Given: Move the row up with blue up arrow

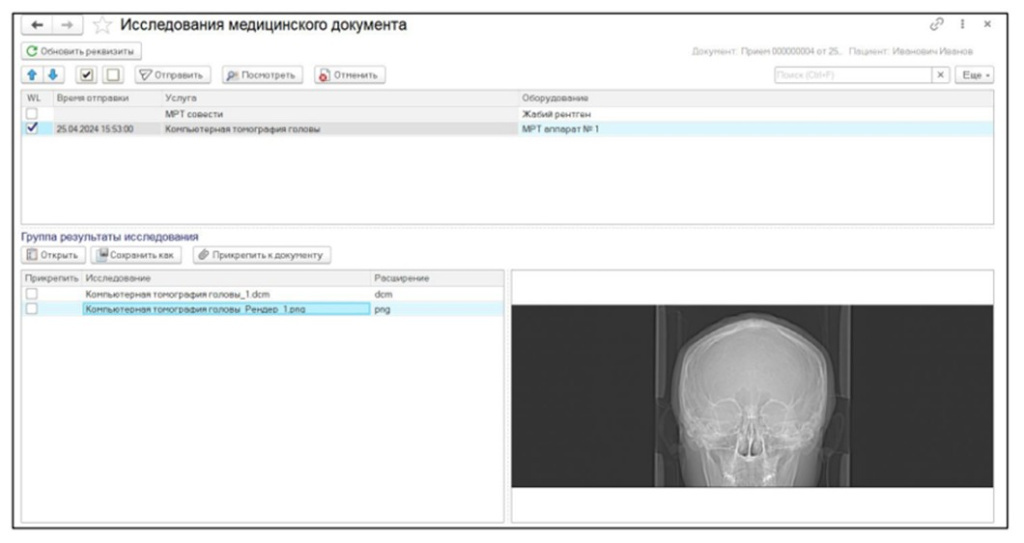Looking at the screenshot, I should point(32,75).
